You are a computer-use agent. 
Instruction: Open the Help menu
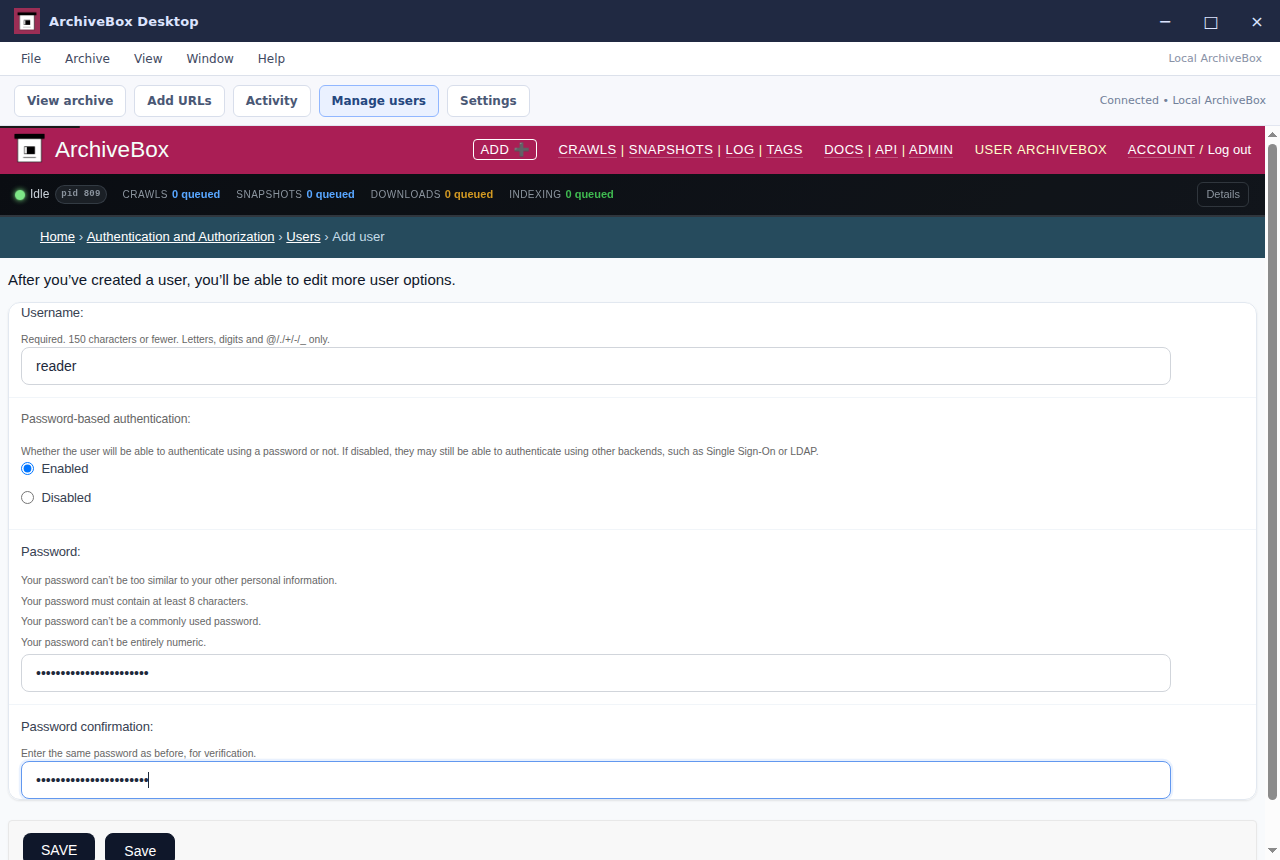271,59
